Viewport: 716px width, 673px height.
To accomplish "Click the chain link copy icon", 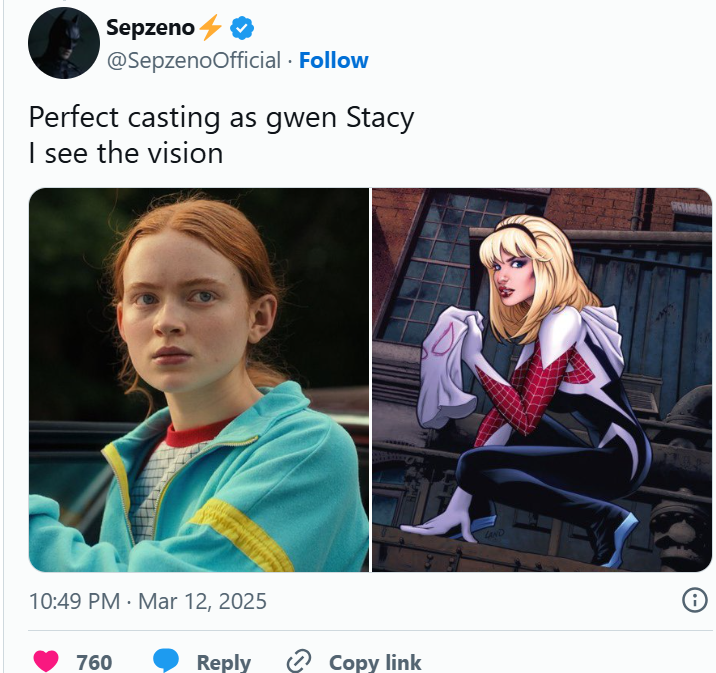I will (x=299, y=661).
